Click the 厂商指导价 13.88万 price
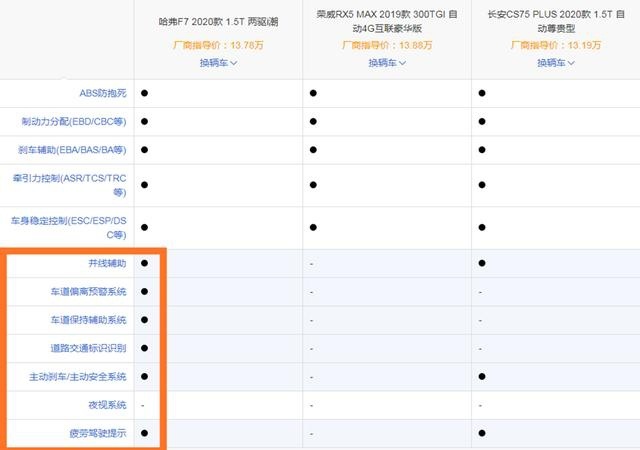This screenshot has height=450, width=640. coord(387,45)
